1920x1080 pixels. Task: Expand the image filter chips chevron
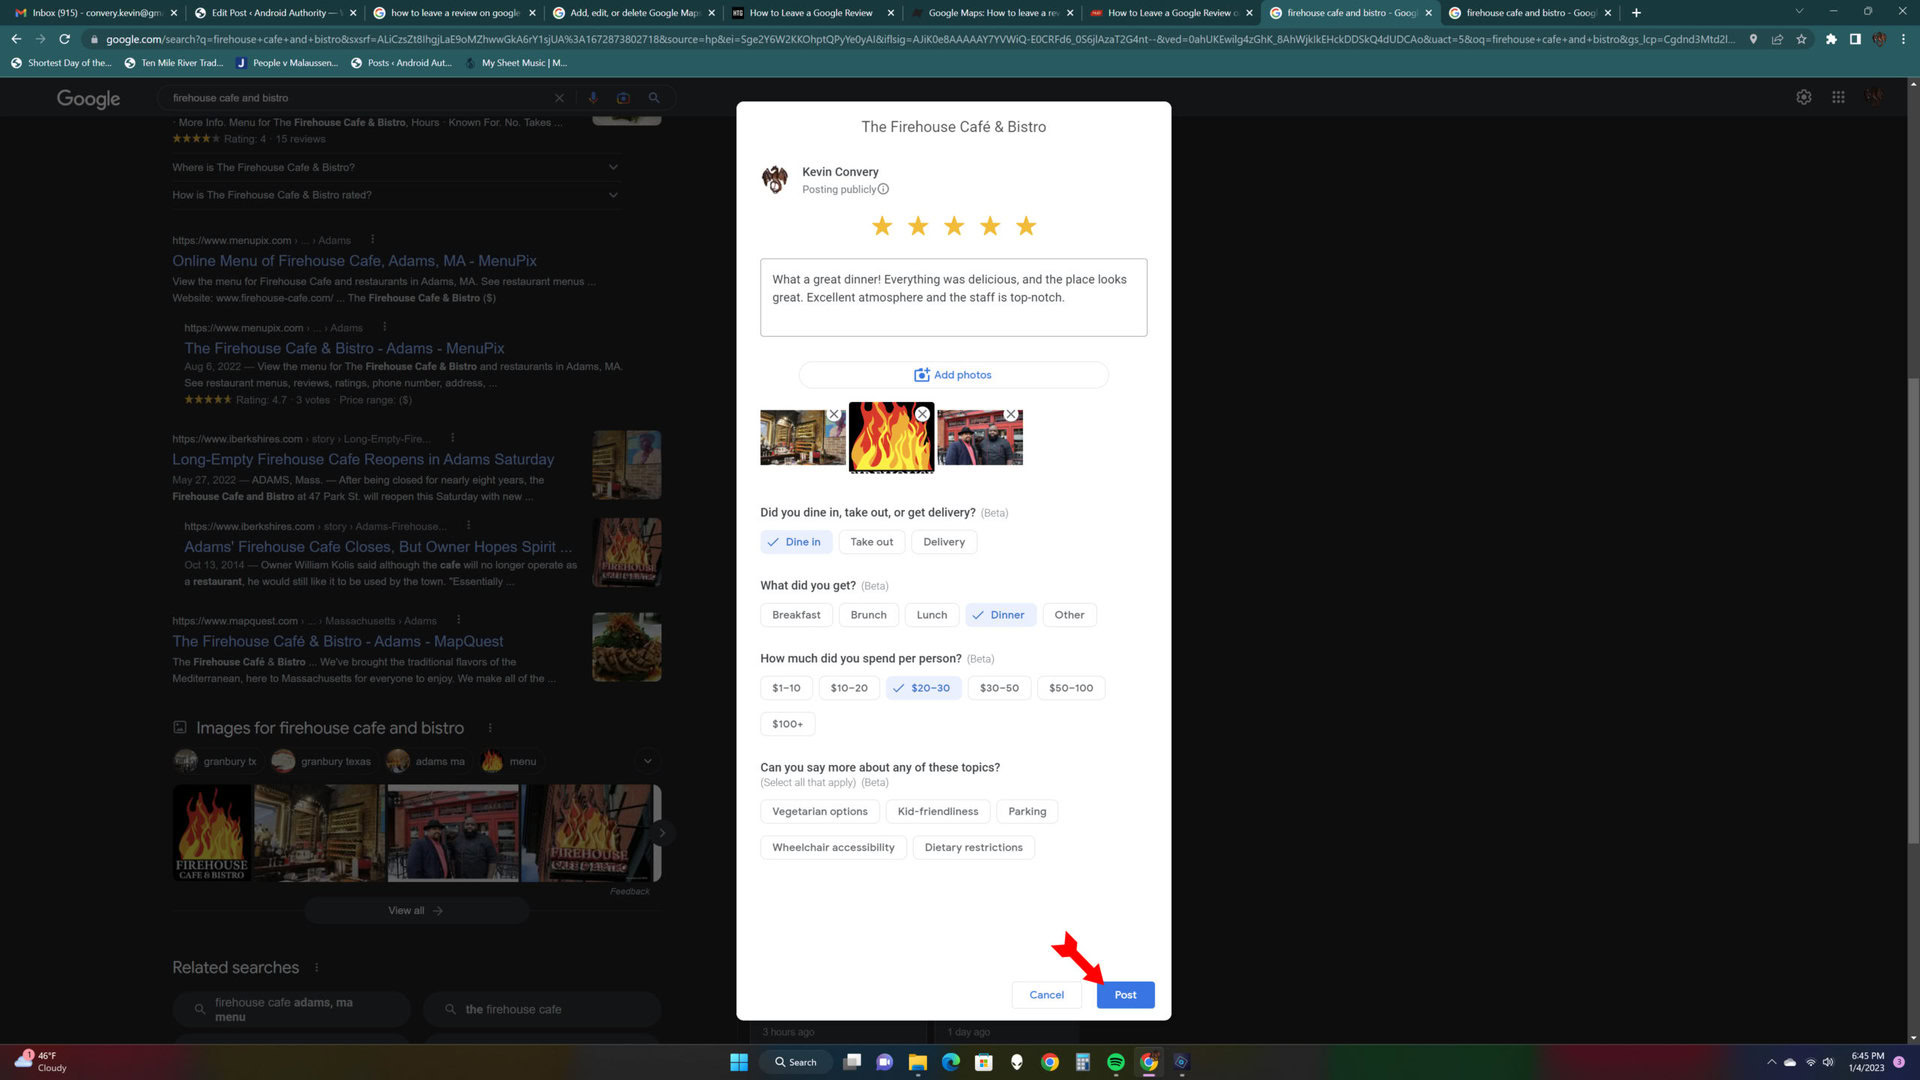point(647,761)
